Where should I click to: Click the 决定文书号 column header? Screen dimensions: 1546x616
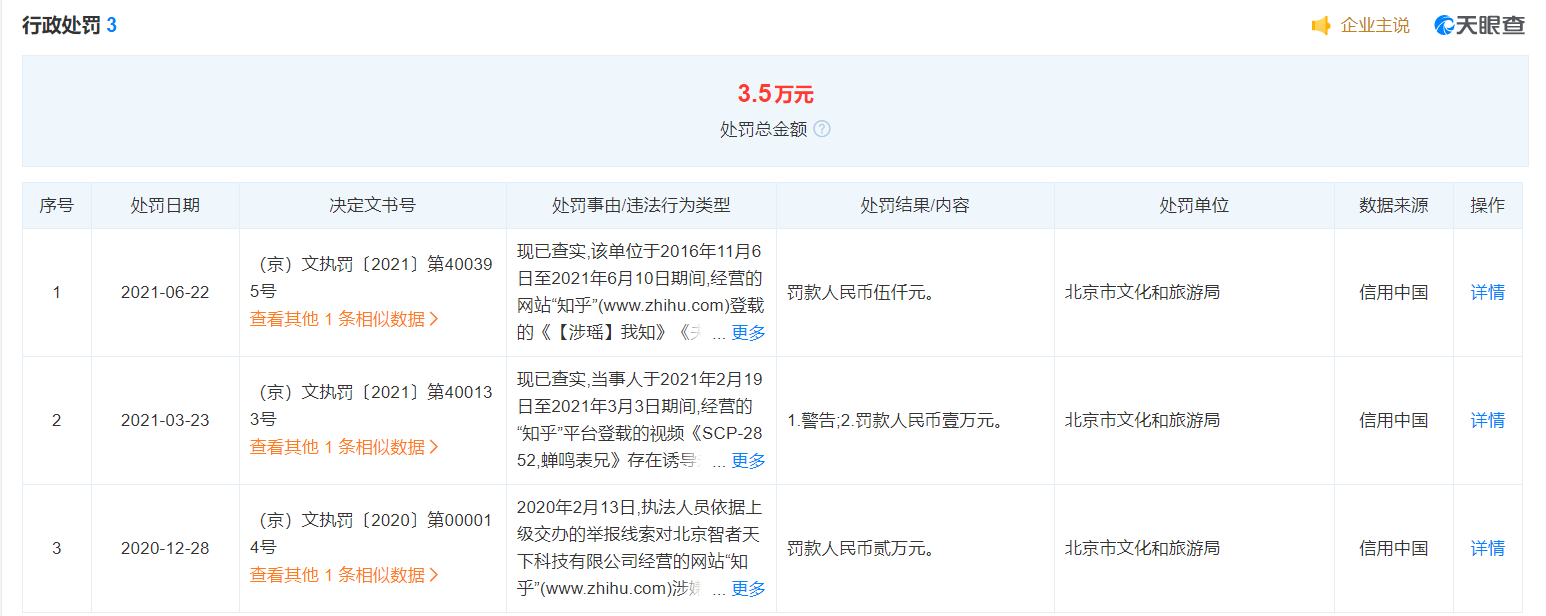pos(372,205)
